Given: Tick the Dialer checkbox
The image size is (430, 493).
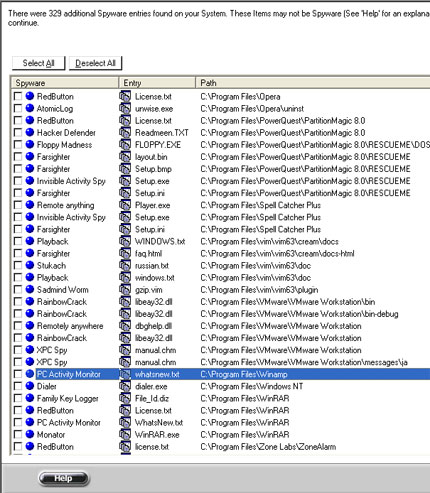Looking at the screenshot, I should tap(18, 386).
